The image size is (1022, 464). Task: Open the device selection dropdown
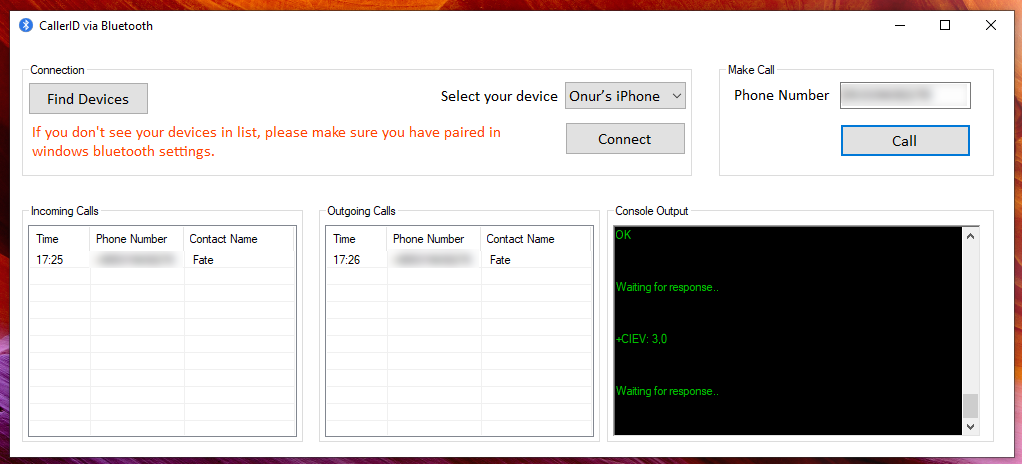pos(625,96)
